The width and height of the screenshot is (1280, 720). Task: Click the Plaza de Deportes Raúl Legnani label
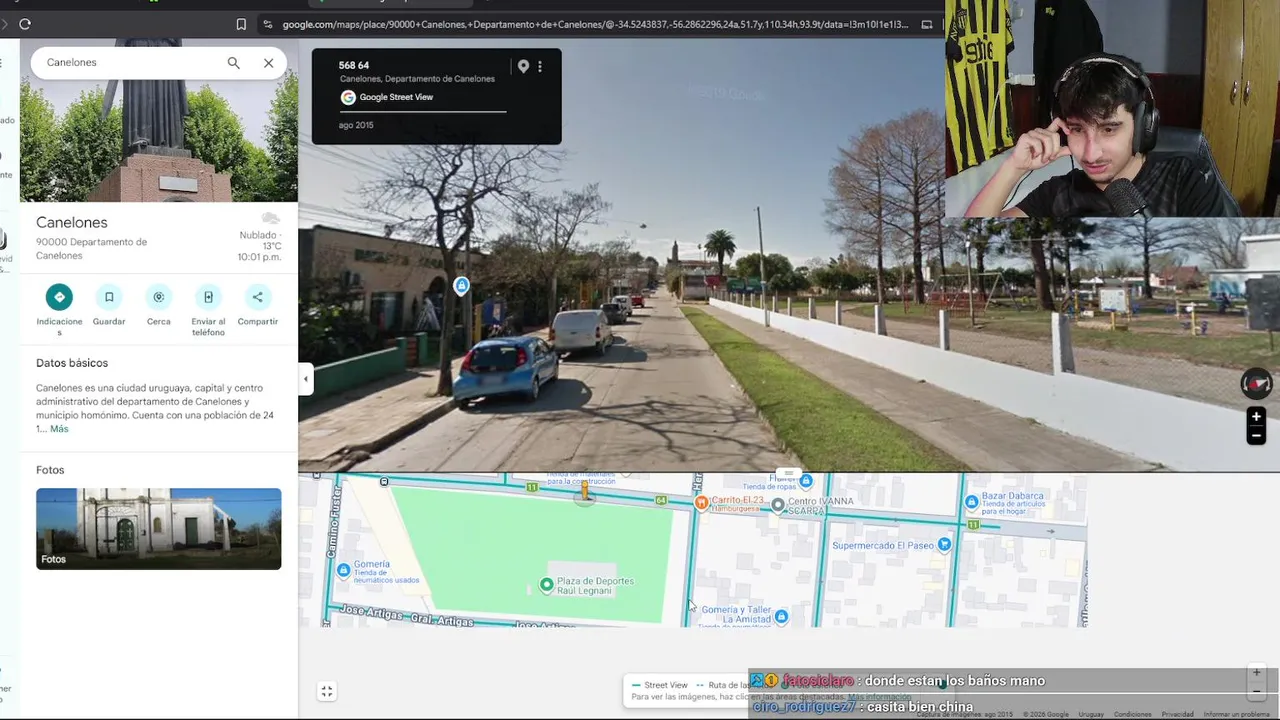tap(595, 586)
